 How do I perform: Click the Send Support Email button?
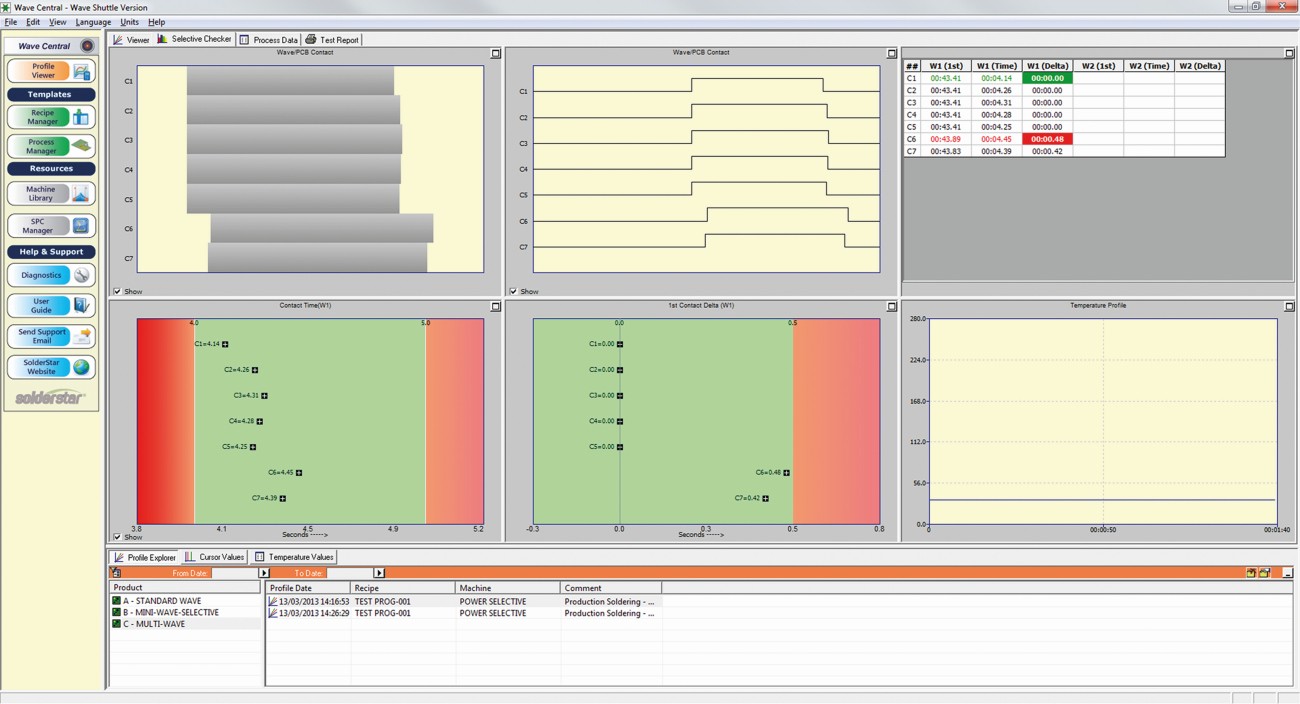[51, 336]
